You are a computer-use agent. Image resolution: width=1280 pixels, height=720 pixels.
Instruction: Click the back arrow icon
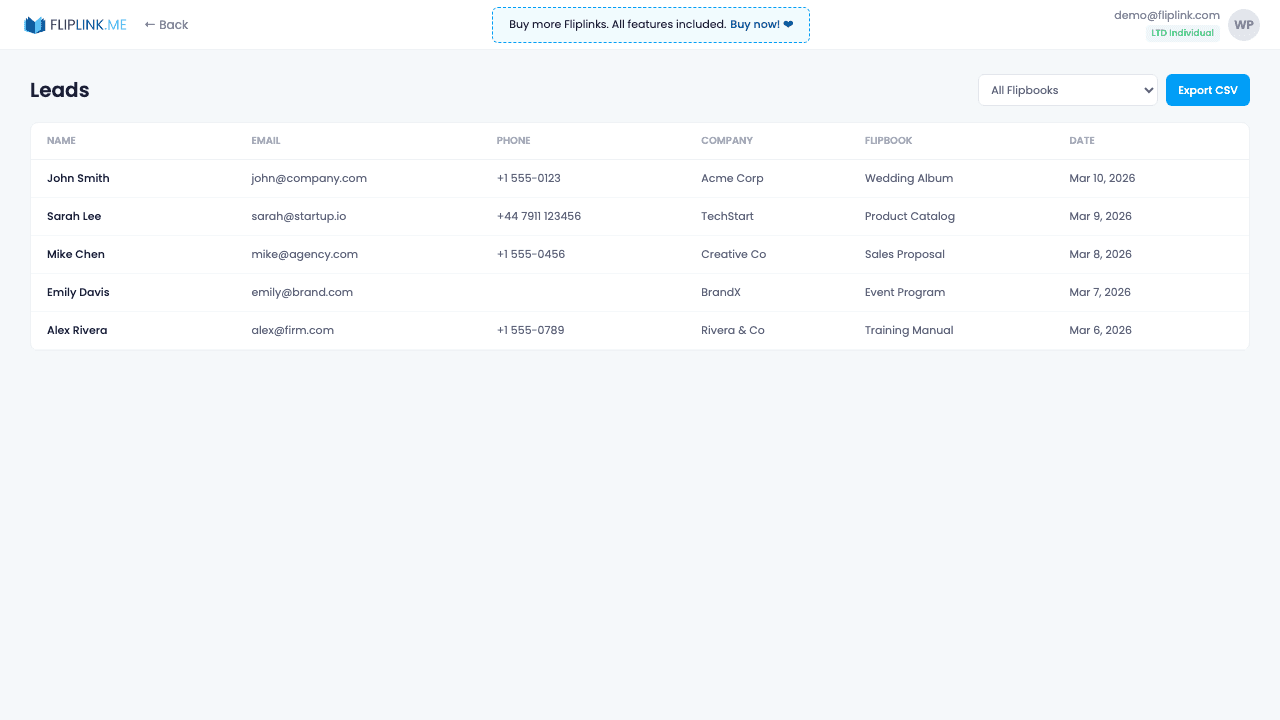click(149, 24)
